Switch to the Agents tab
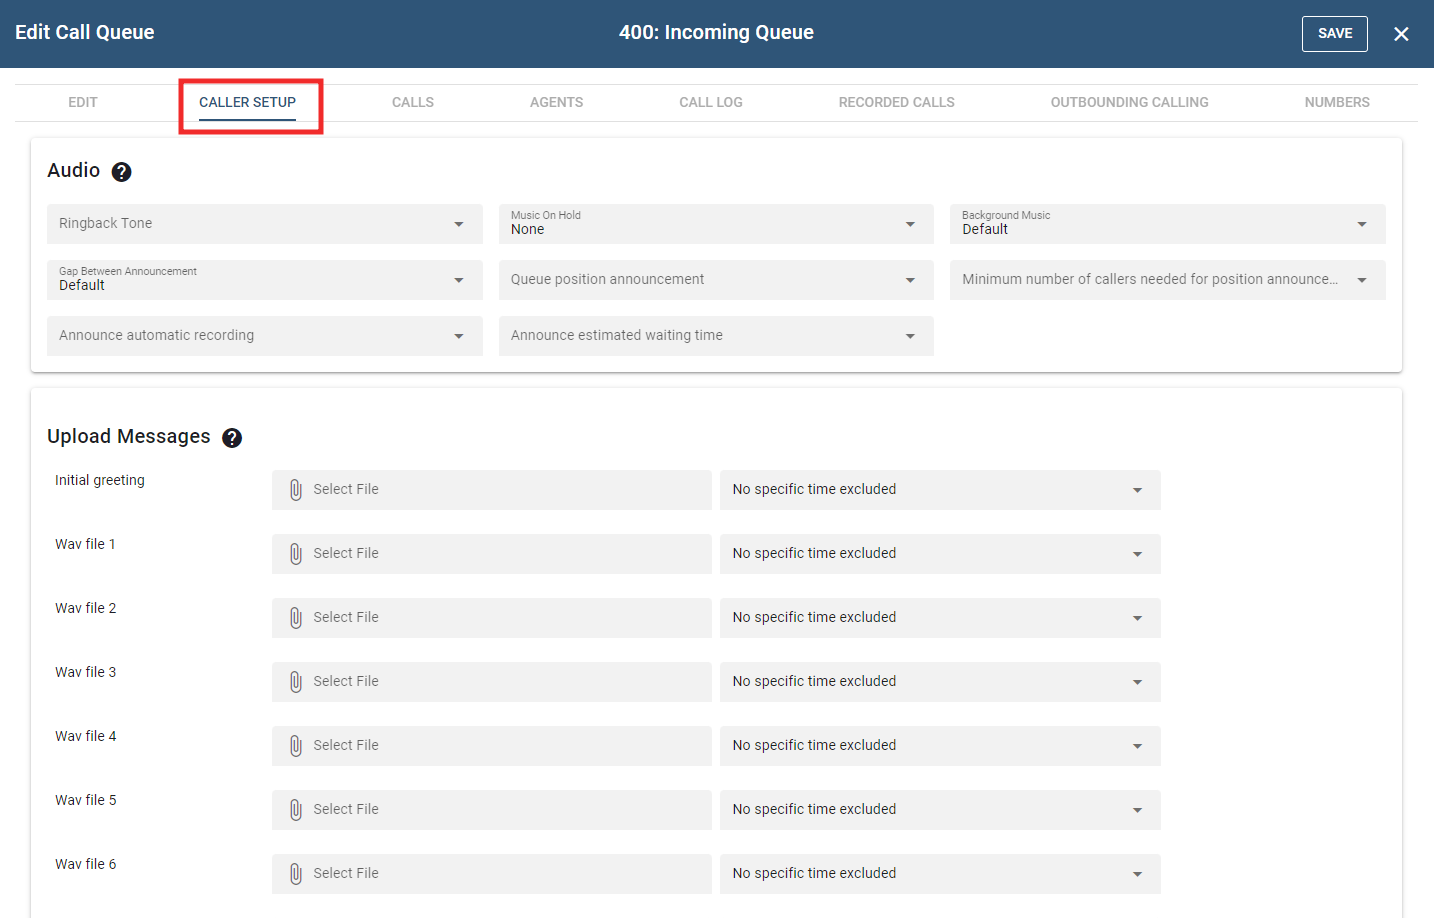1434x918 pixels. click(556, 102)
